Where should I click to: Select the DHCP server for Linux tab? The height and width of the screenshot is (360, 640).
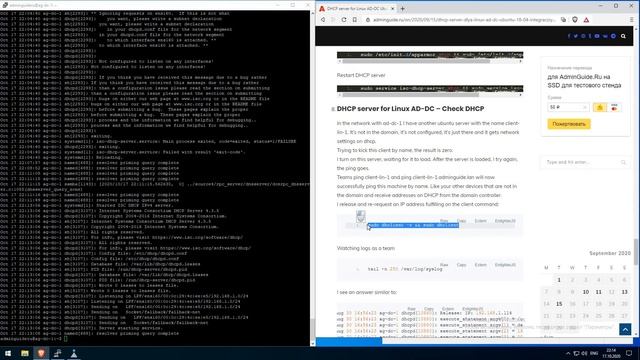coord(357,8)
